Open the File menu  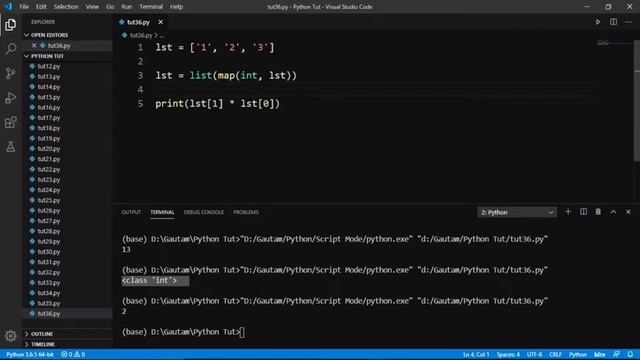pyautogui.click(x=24, y=7)
